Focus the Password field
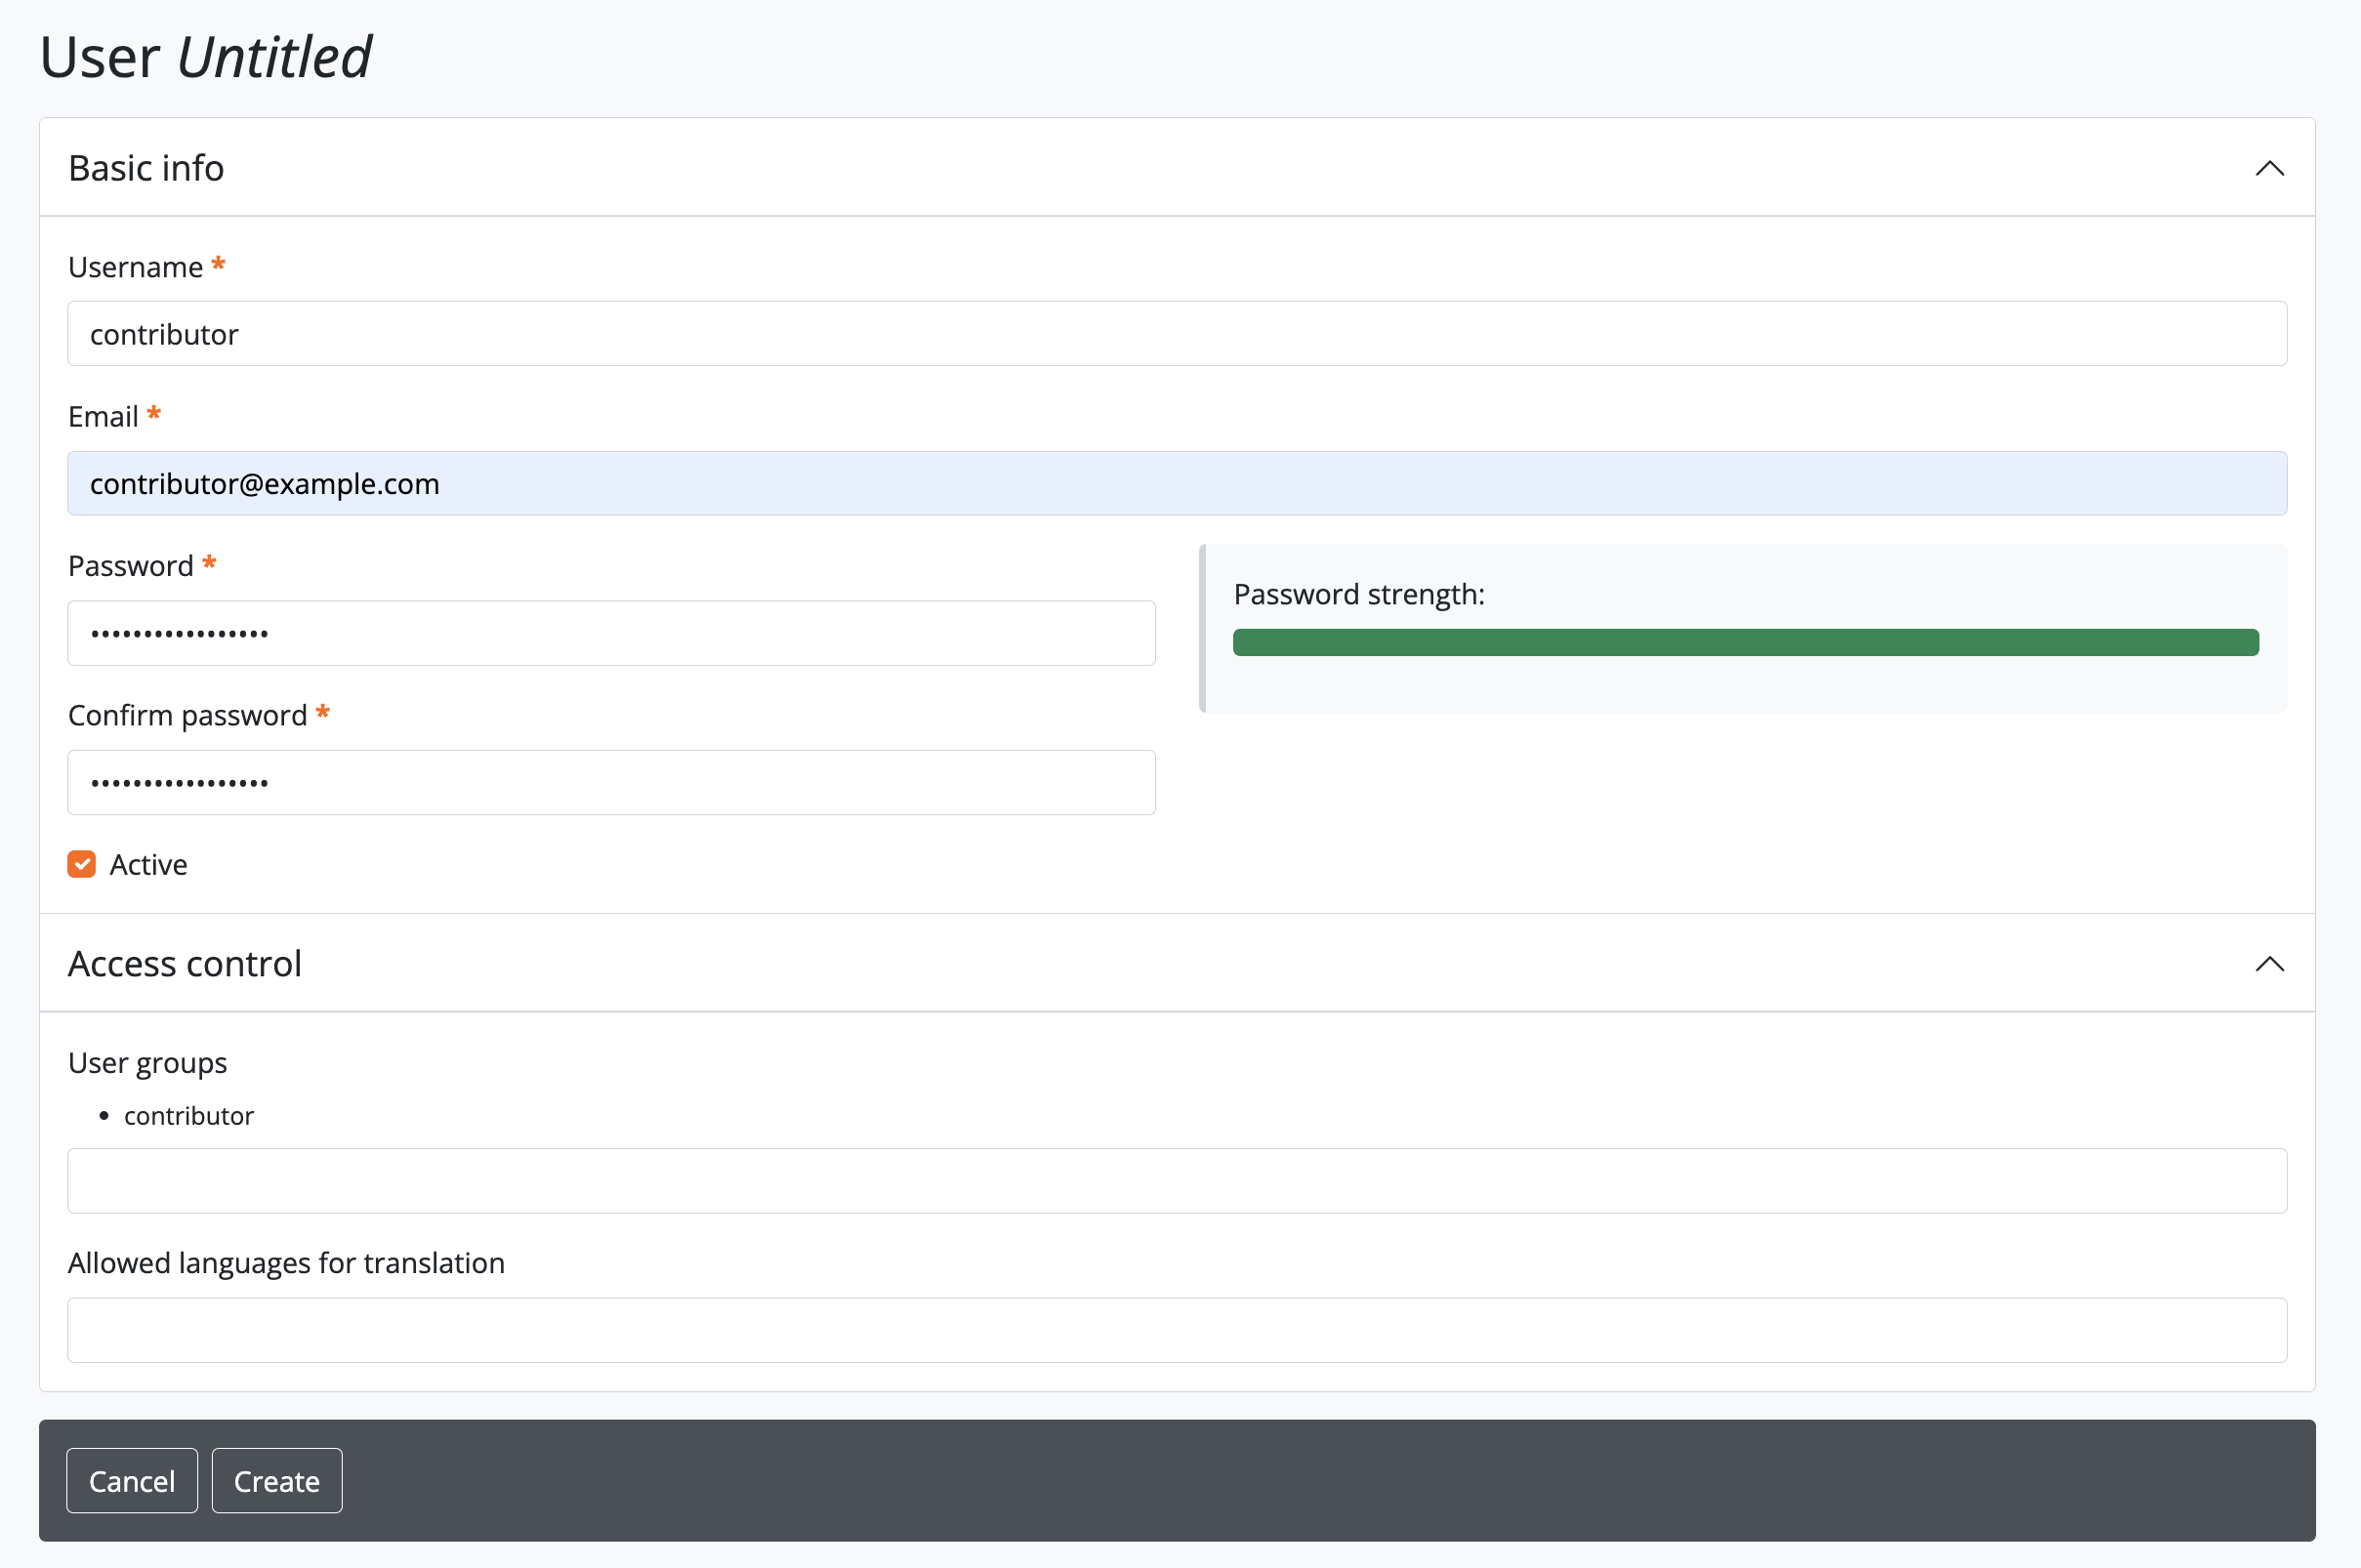This screenshot has height=1568, width=2361. tap(611, 633)
